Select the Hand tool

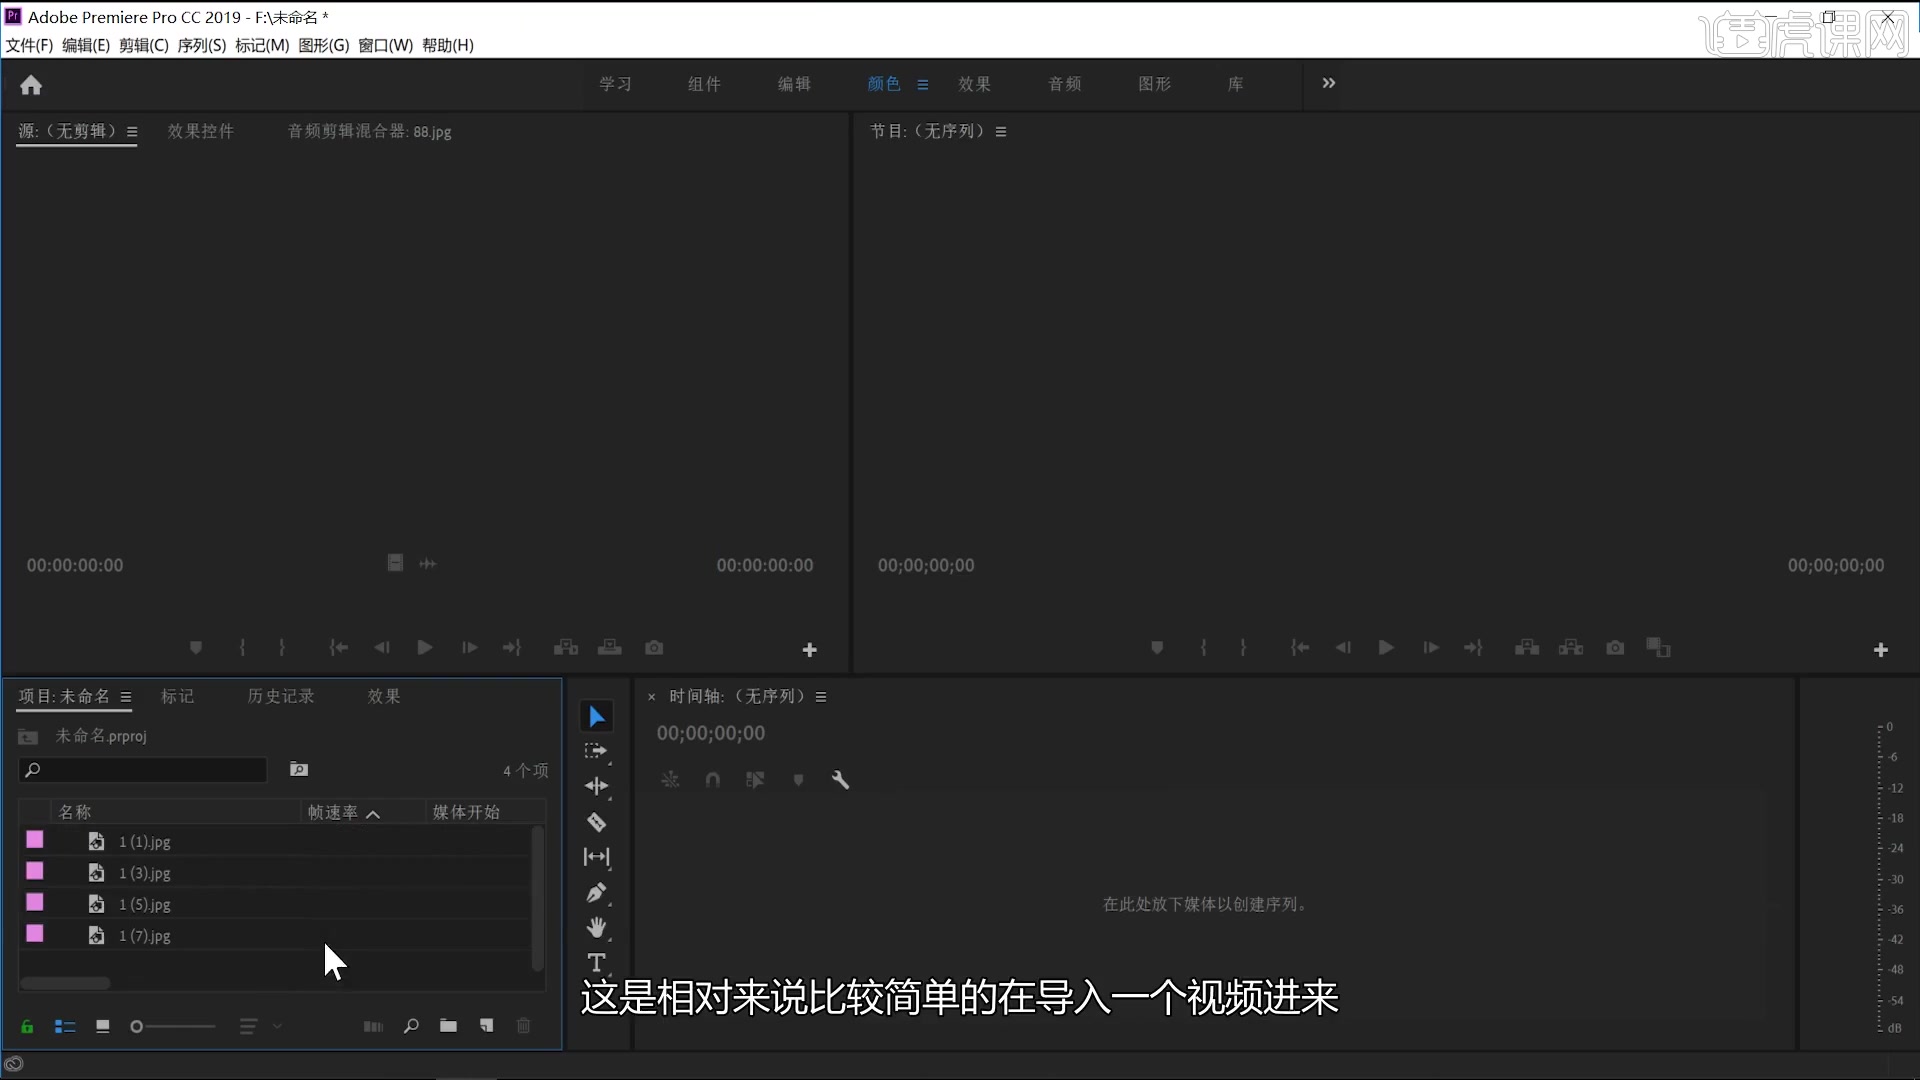tap(597, 927)
